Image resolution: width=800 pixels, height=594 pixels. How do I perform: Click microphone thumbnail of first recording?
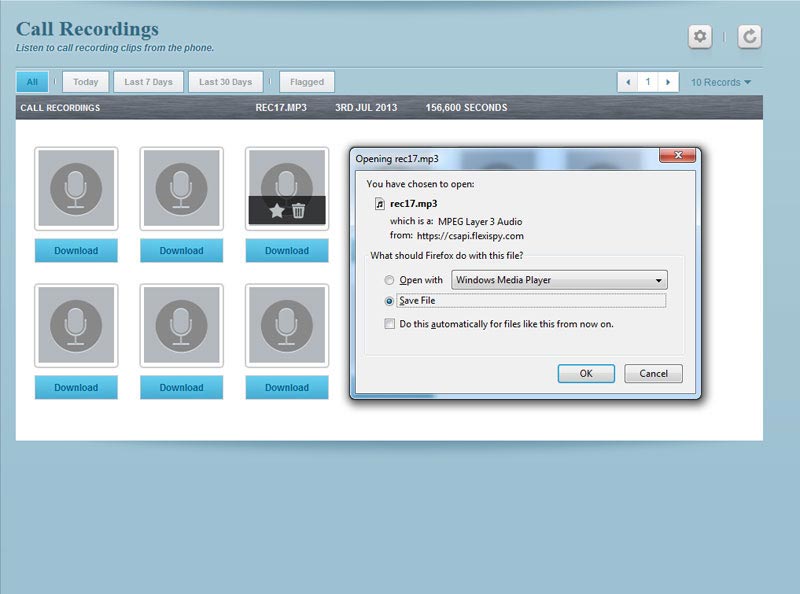click(76, 188)
